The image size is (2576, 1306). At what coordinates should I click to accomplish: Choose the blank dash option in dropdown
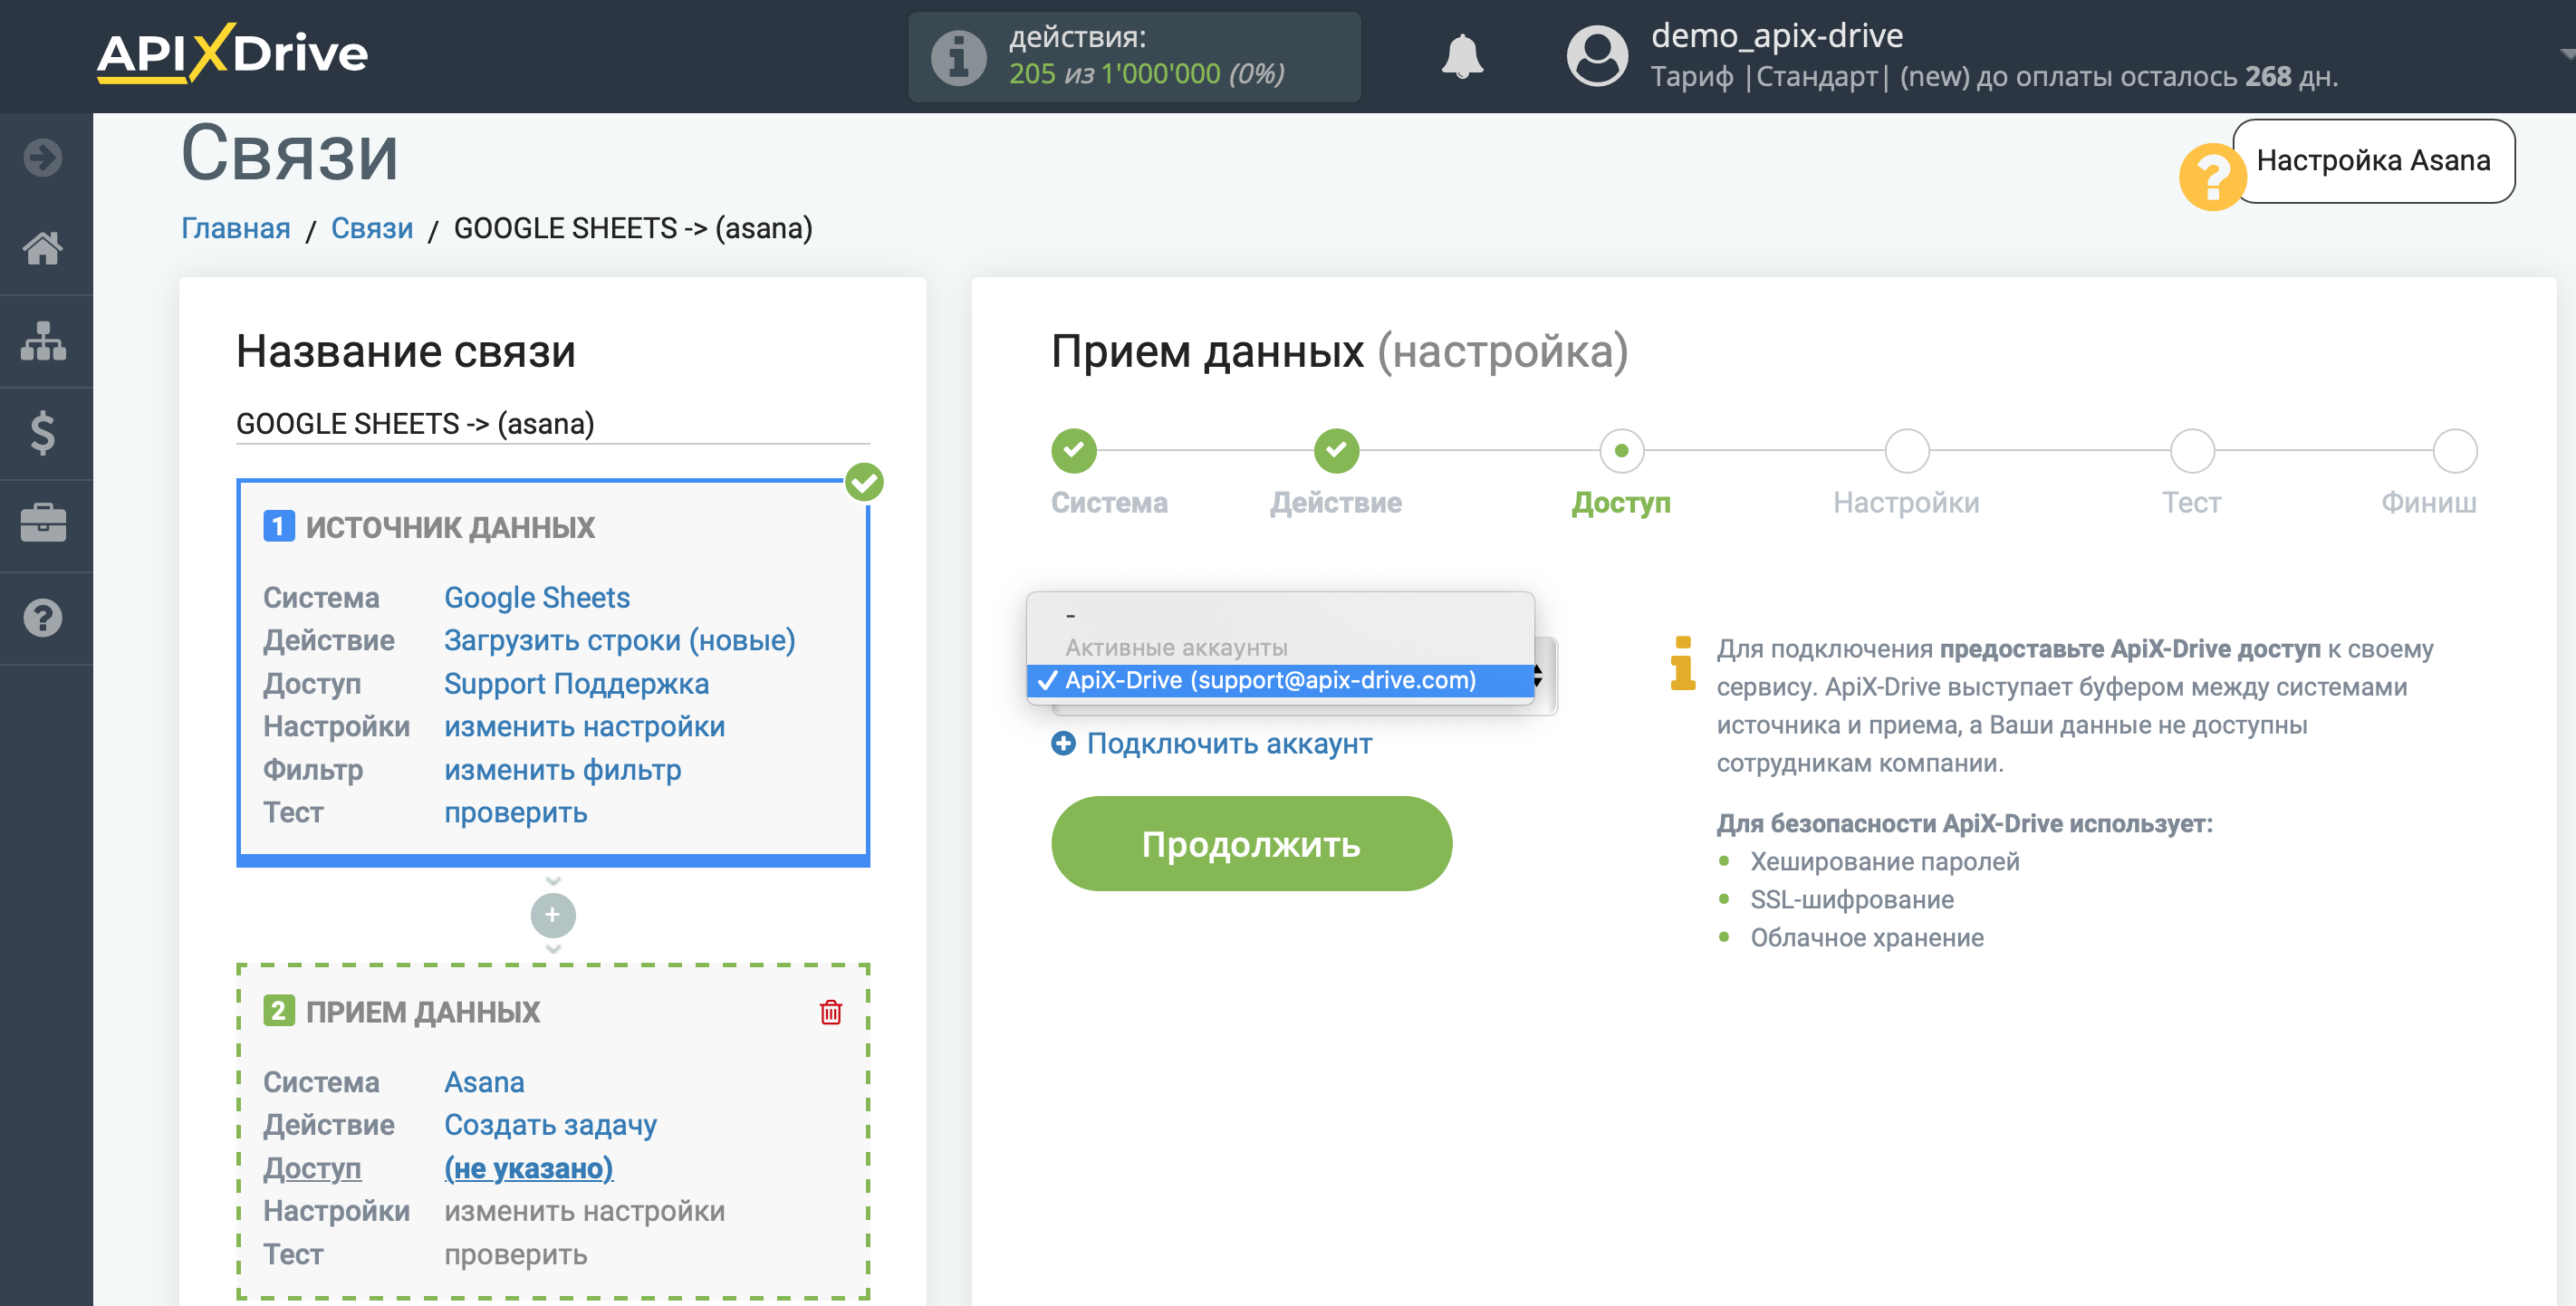click(x=1280, y=615)
